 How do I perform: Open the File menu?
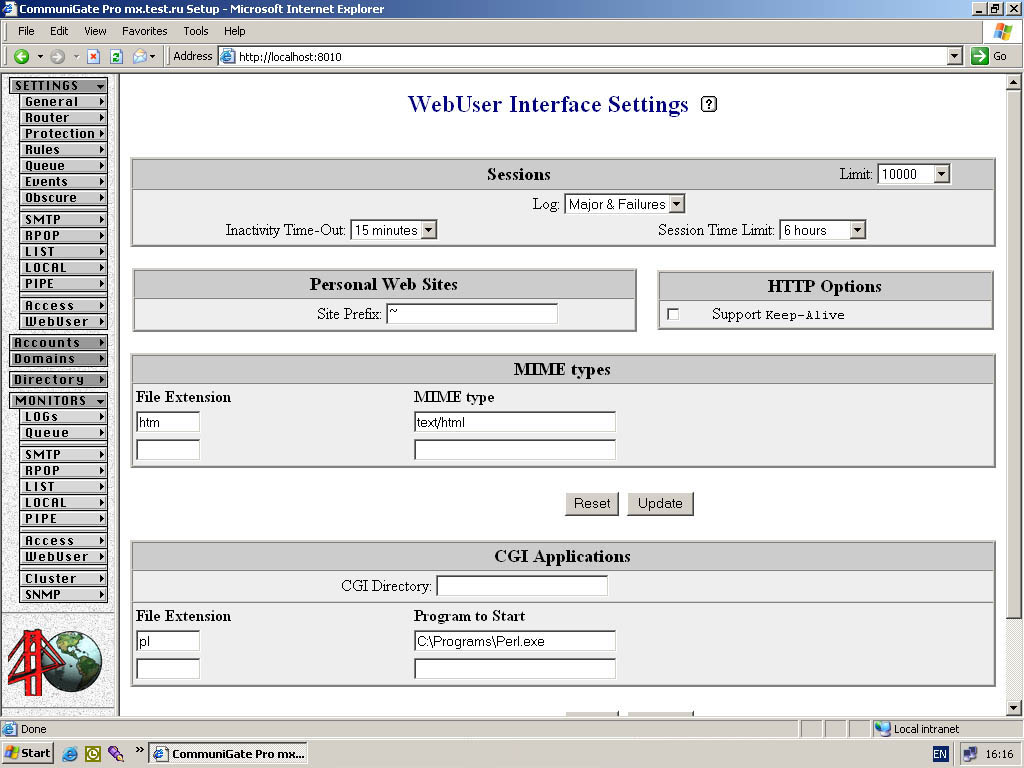(26, 31)
